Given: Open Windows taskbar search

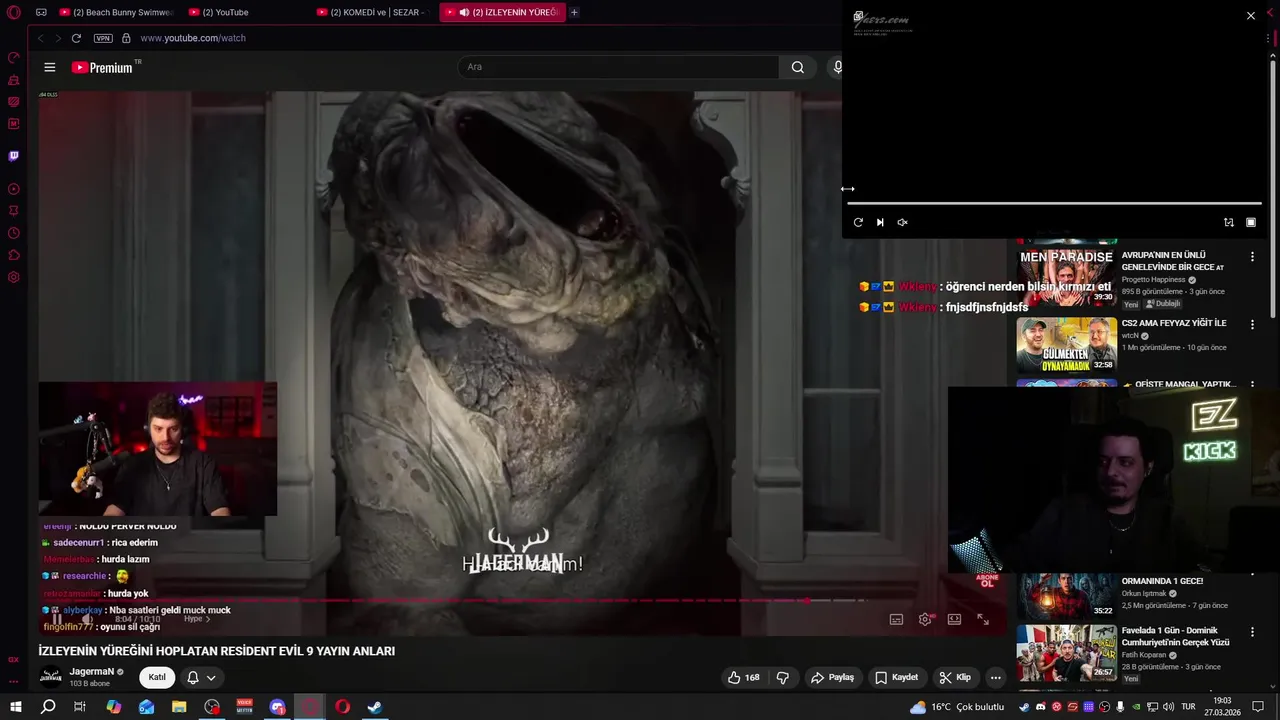Looking at the screenshot, I should [48, 707].
